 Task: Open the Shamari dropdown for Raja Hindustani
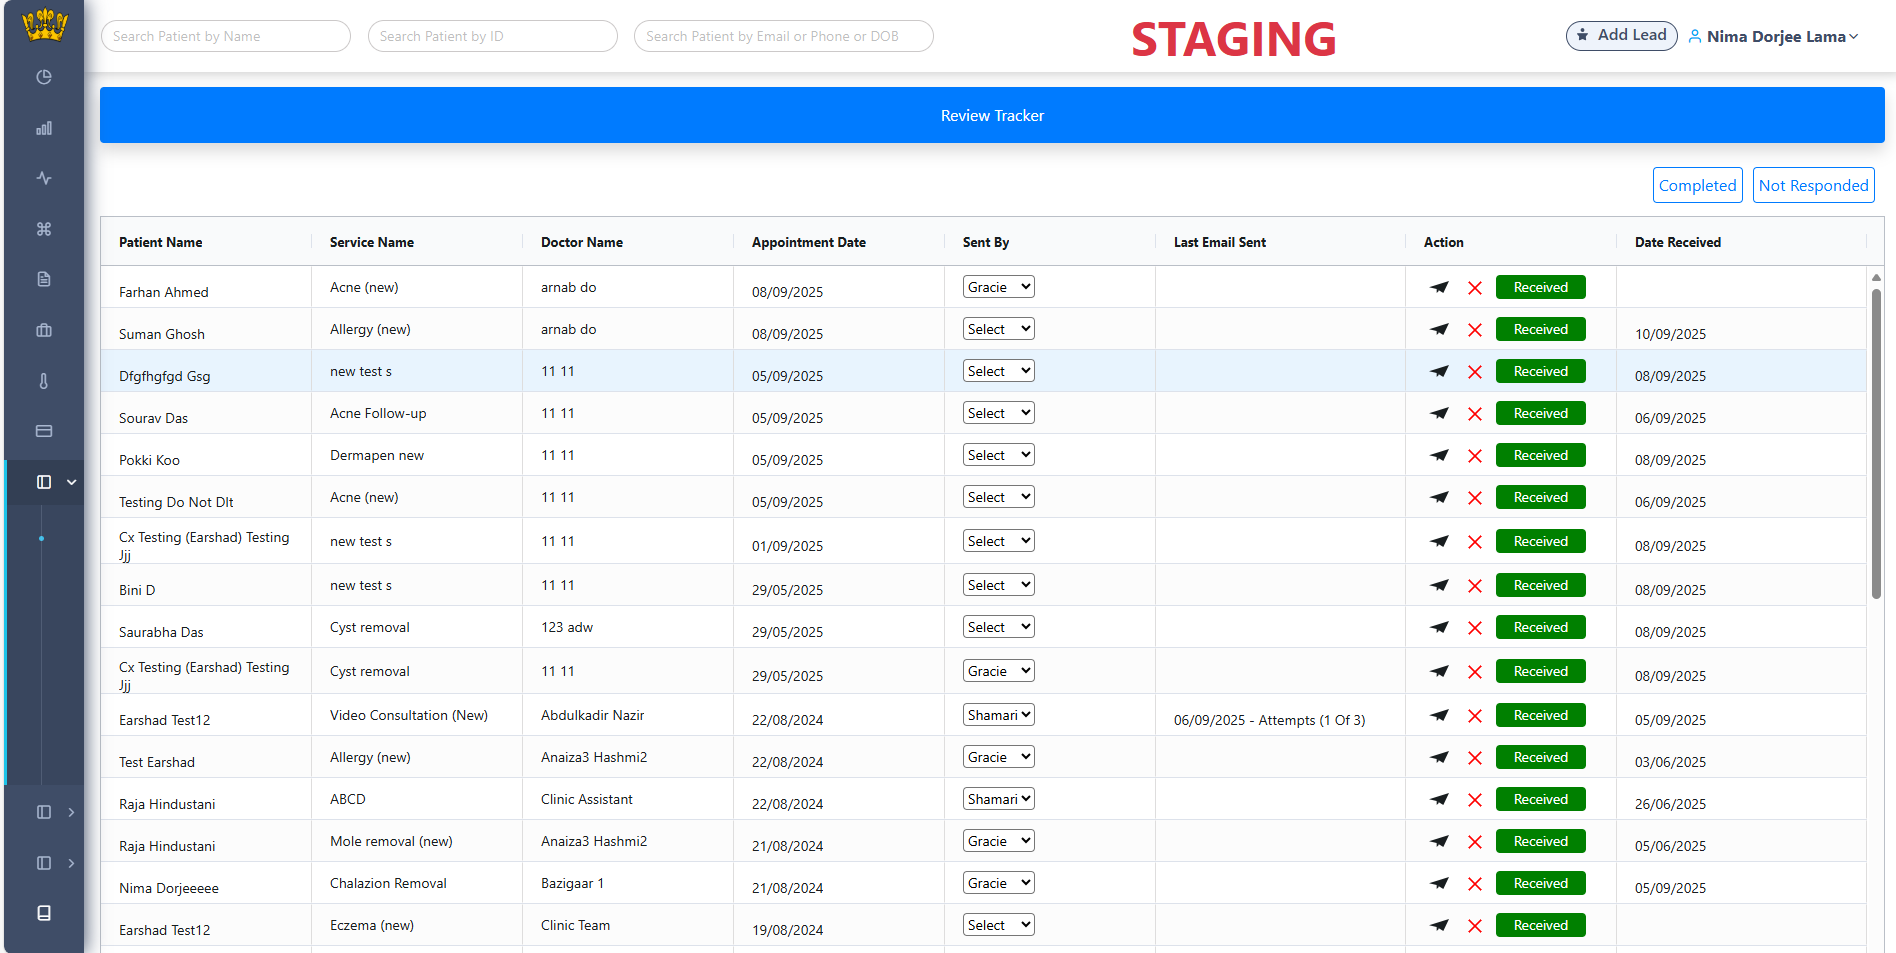coord(998,799)
